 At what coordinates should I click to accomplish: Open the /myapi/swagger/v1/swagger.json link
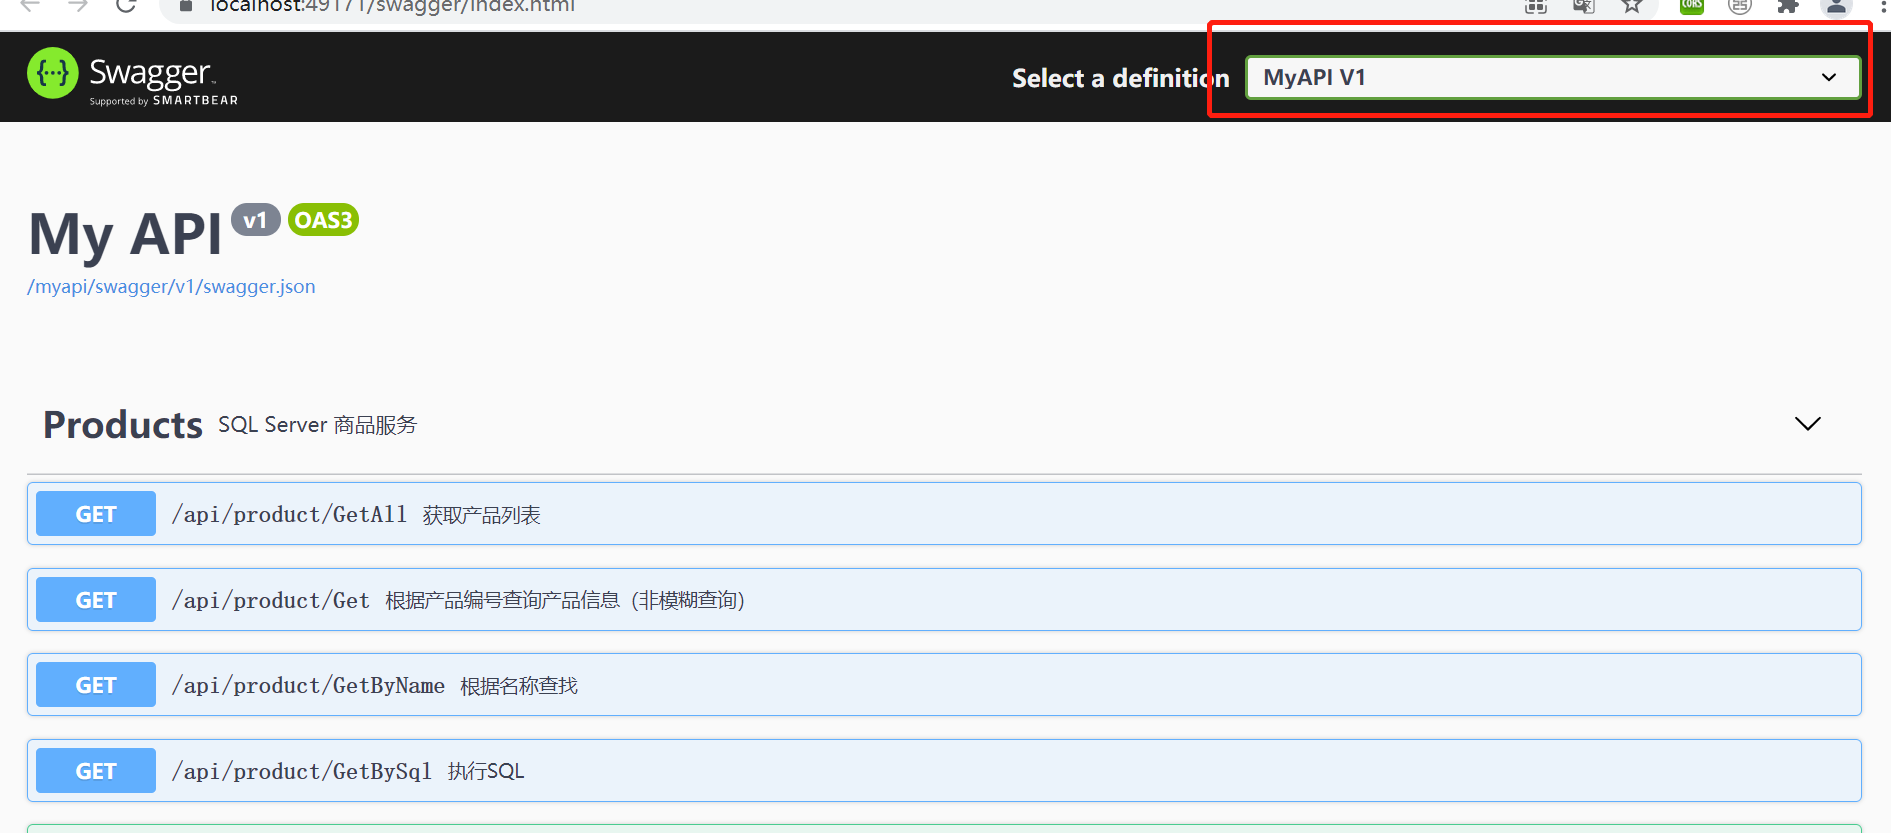pos(171,287)
